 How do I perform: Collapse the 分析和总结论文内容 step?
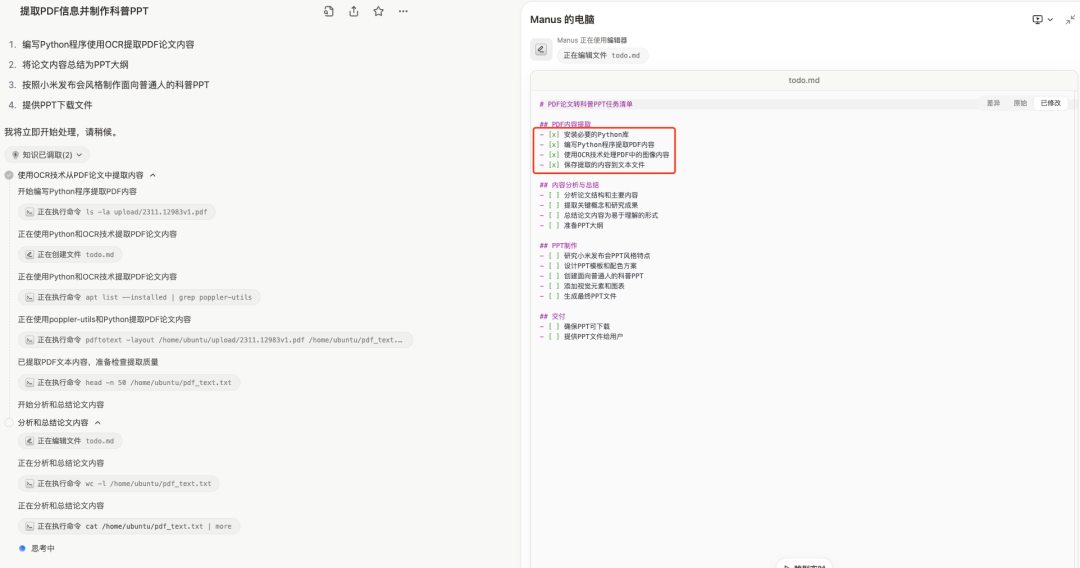(x=98, y=423)
